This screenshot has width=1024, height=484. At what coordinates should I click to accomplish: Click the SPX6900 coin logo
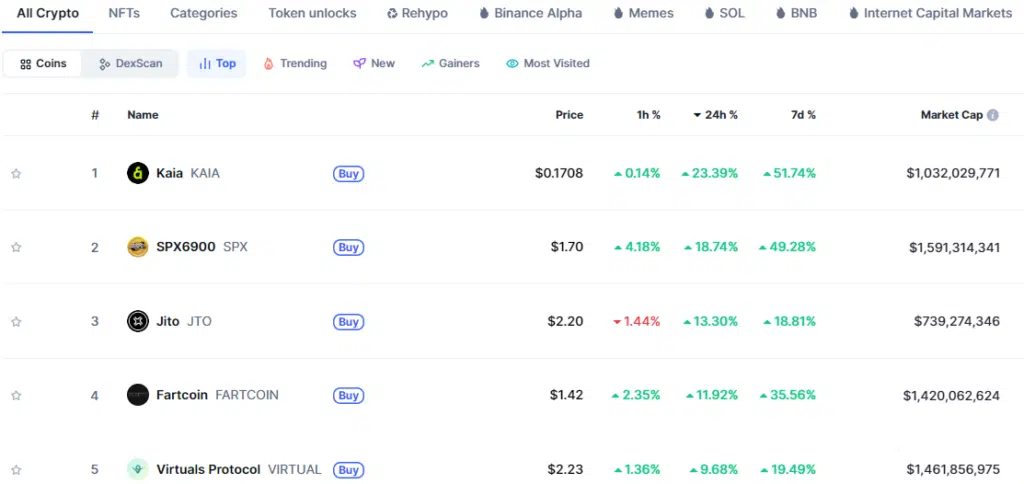pos(138,247)
